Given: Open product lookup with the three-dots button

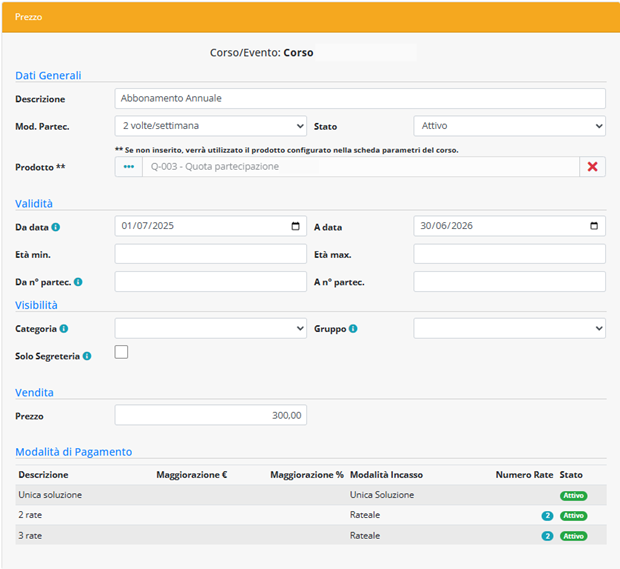Looking at the screenshot, I should [x=128, y=167].
